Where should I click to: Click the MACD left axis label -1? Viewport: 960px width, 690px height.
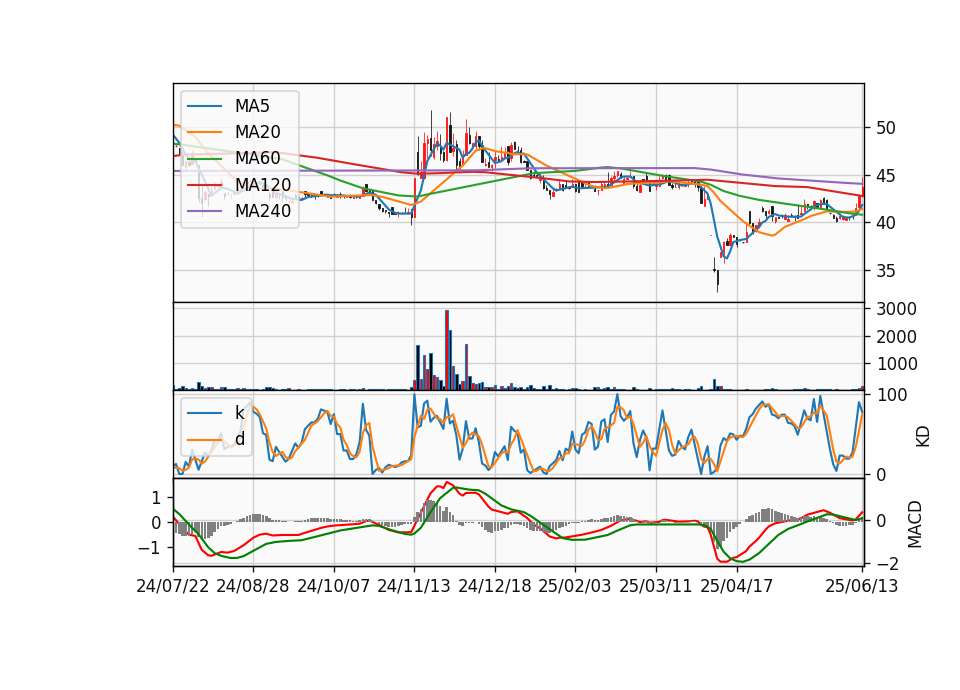[x=149, y=548]
